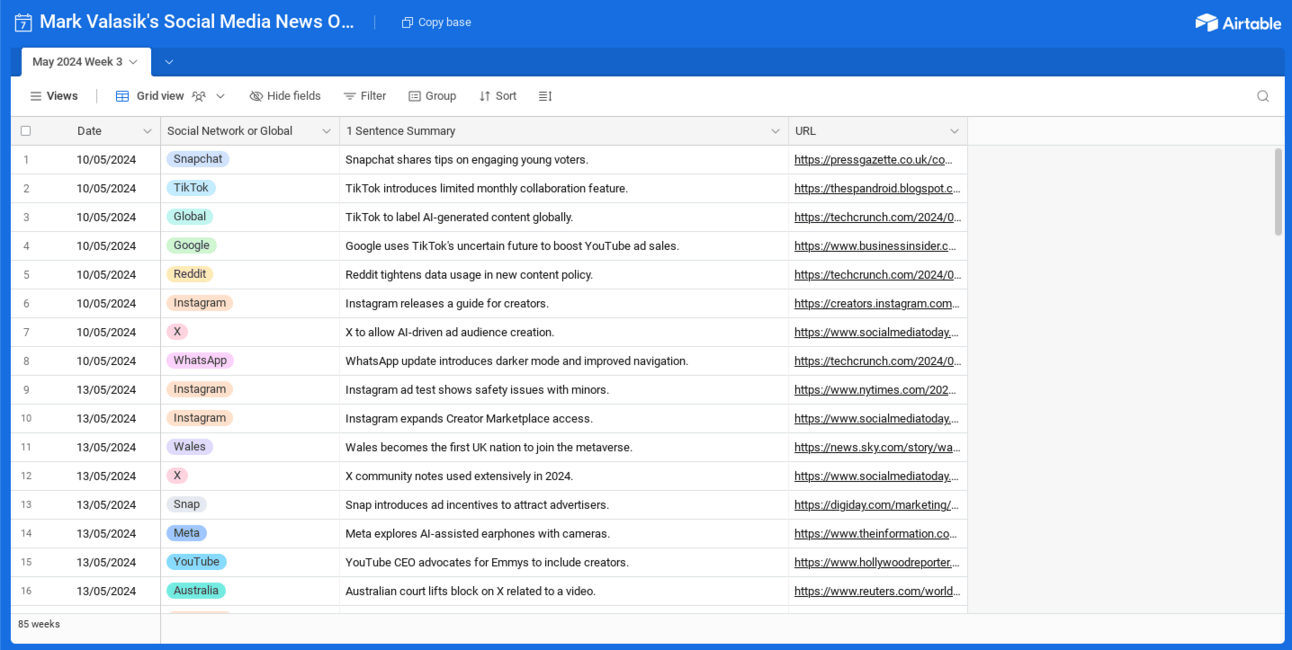Open Date column header dropdown

147,131
